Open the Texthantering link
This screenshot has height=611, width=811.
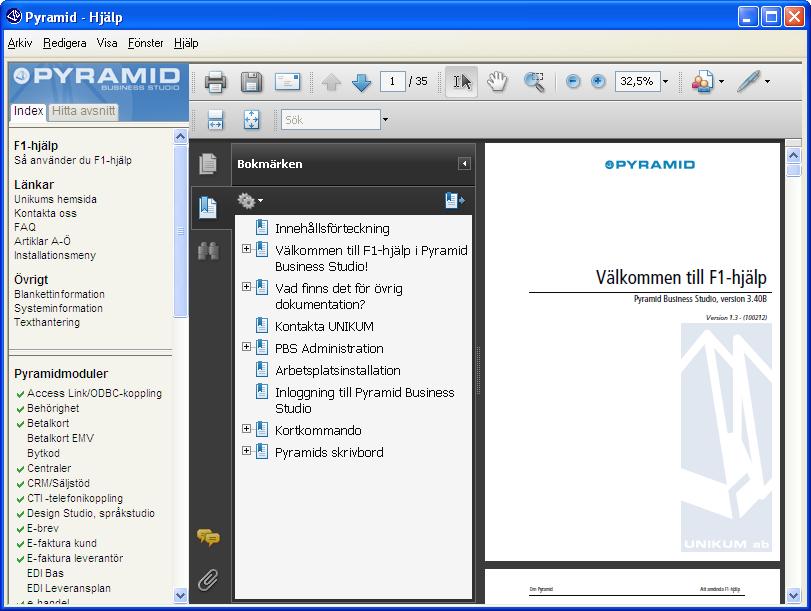pyautogui.click(x=47, y=322)
